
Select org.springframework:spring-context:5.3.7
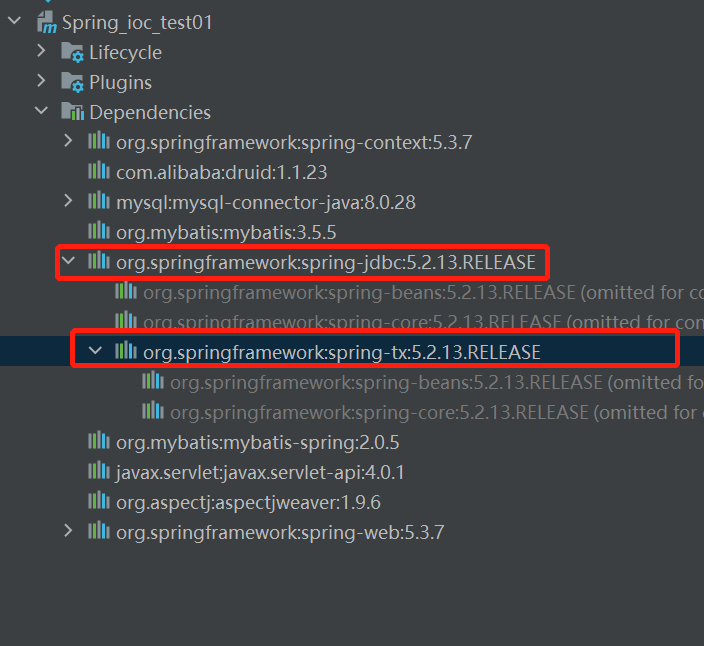click(294, 142)
